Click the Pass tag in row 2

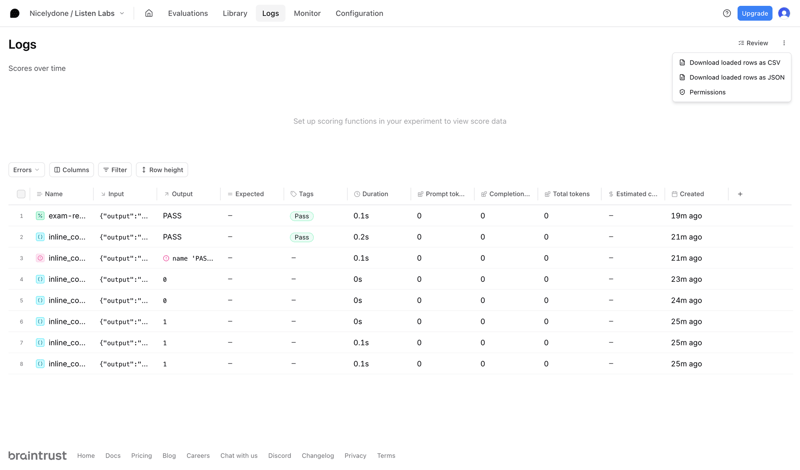pyautogui.click(x=302, y=237)
